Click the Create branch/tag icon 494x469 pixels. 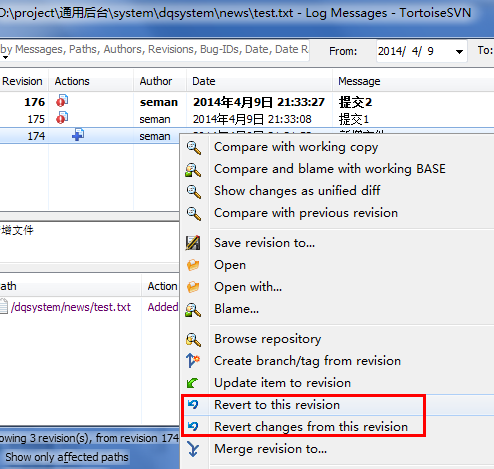point(193,360)
